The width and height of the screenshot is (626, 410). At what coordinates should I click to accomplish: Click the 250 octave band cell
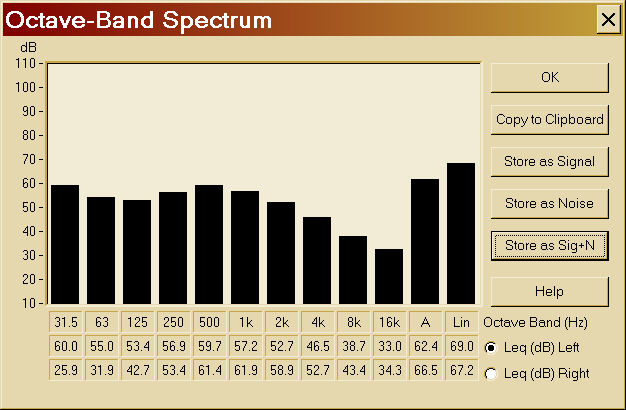174,322
